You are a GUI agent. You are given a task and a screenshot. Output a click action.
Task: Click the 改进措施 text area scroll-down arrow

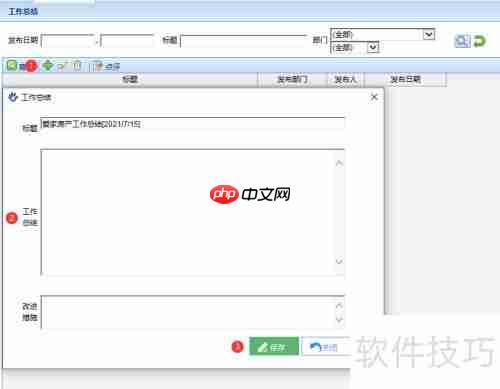coord(339,320)
